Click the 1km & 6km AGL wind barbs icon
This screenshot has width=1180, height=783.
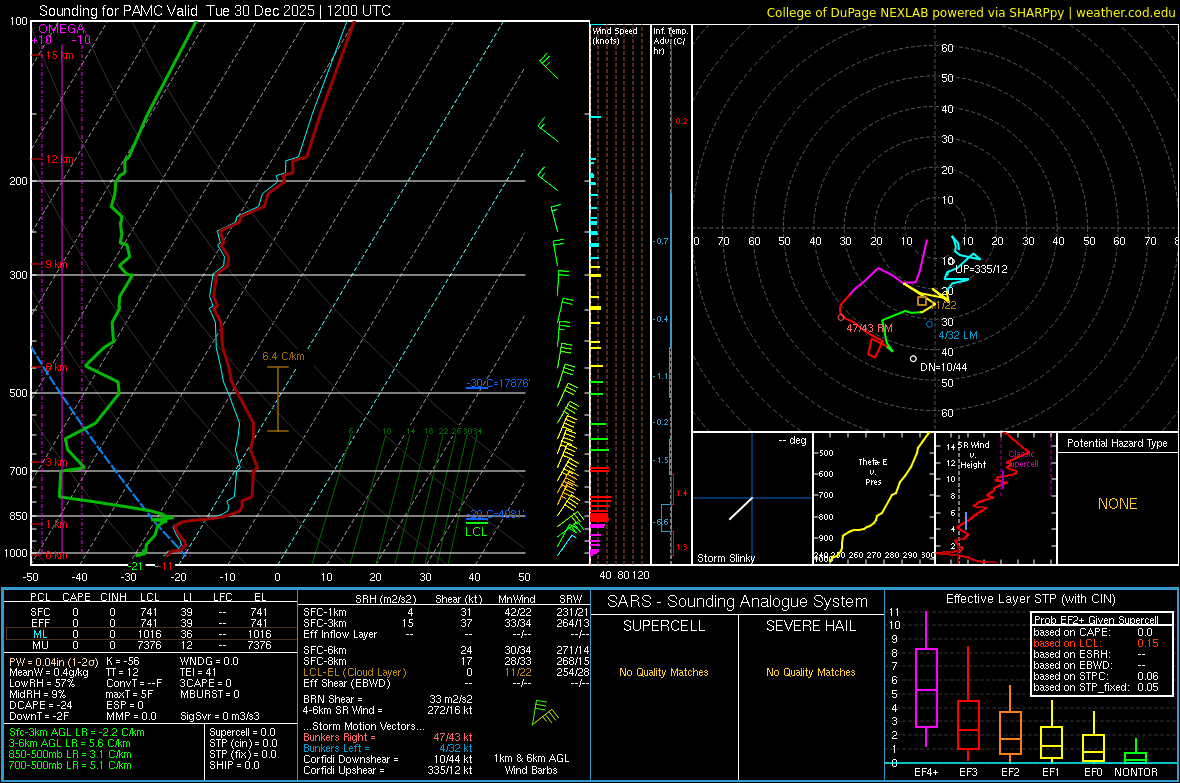pyautogui.click(x=545, y=712)
